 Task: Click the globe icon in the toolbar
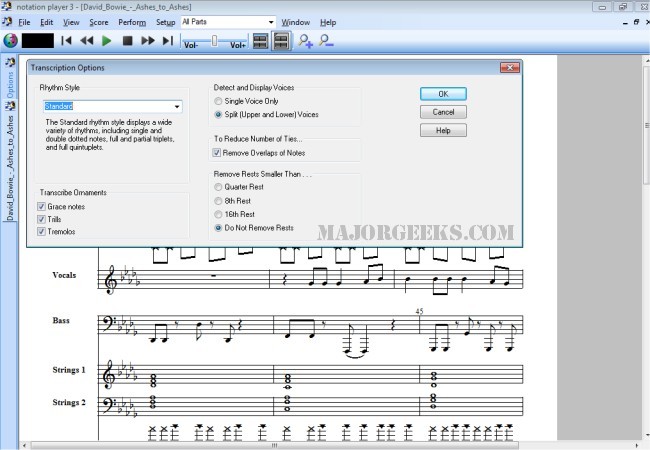click(10, 41)
